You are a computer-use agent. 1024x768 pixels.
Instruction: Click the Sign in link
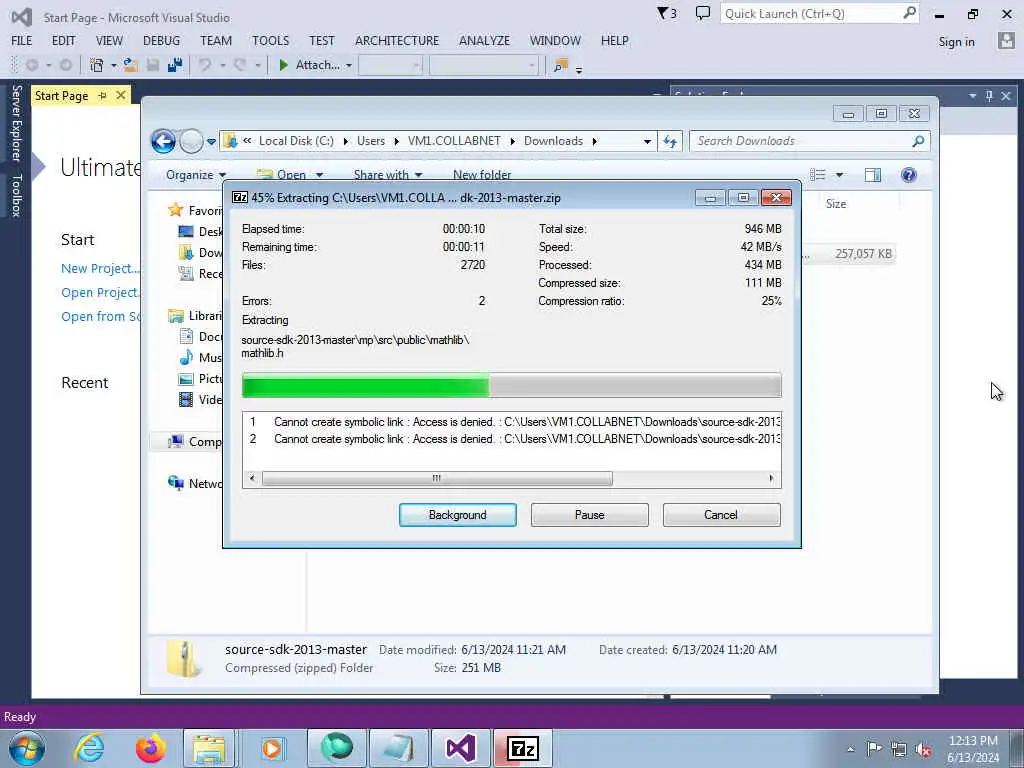click(956, 42)
